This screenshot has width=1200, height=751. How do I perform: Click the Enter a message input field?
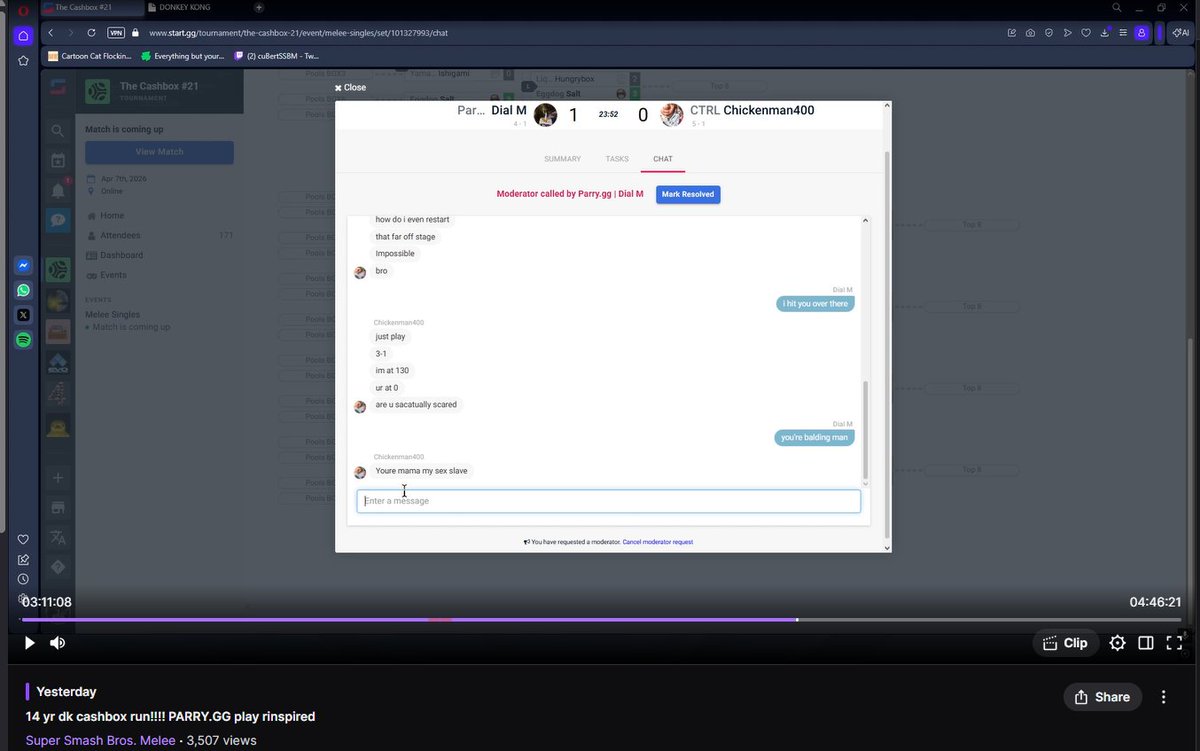(608, 501)
